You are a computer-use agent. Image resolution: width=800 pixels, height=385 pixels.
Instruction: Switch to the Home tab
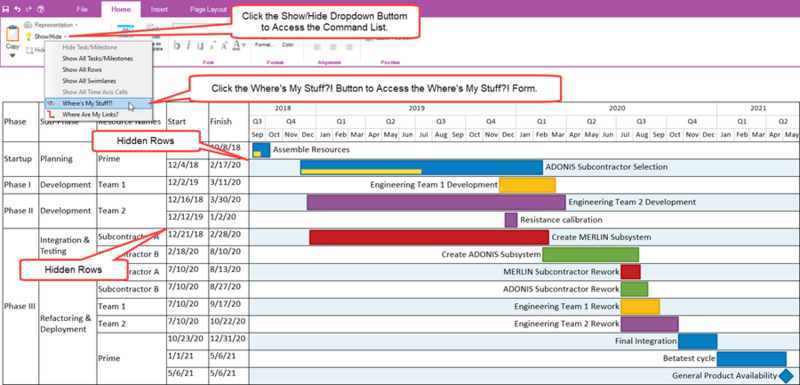click(120, 9)
